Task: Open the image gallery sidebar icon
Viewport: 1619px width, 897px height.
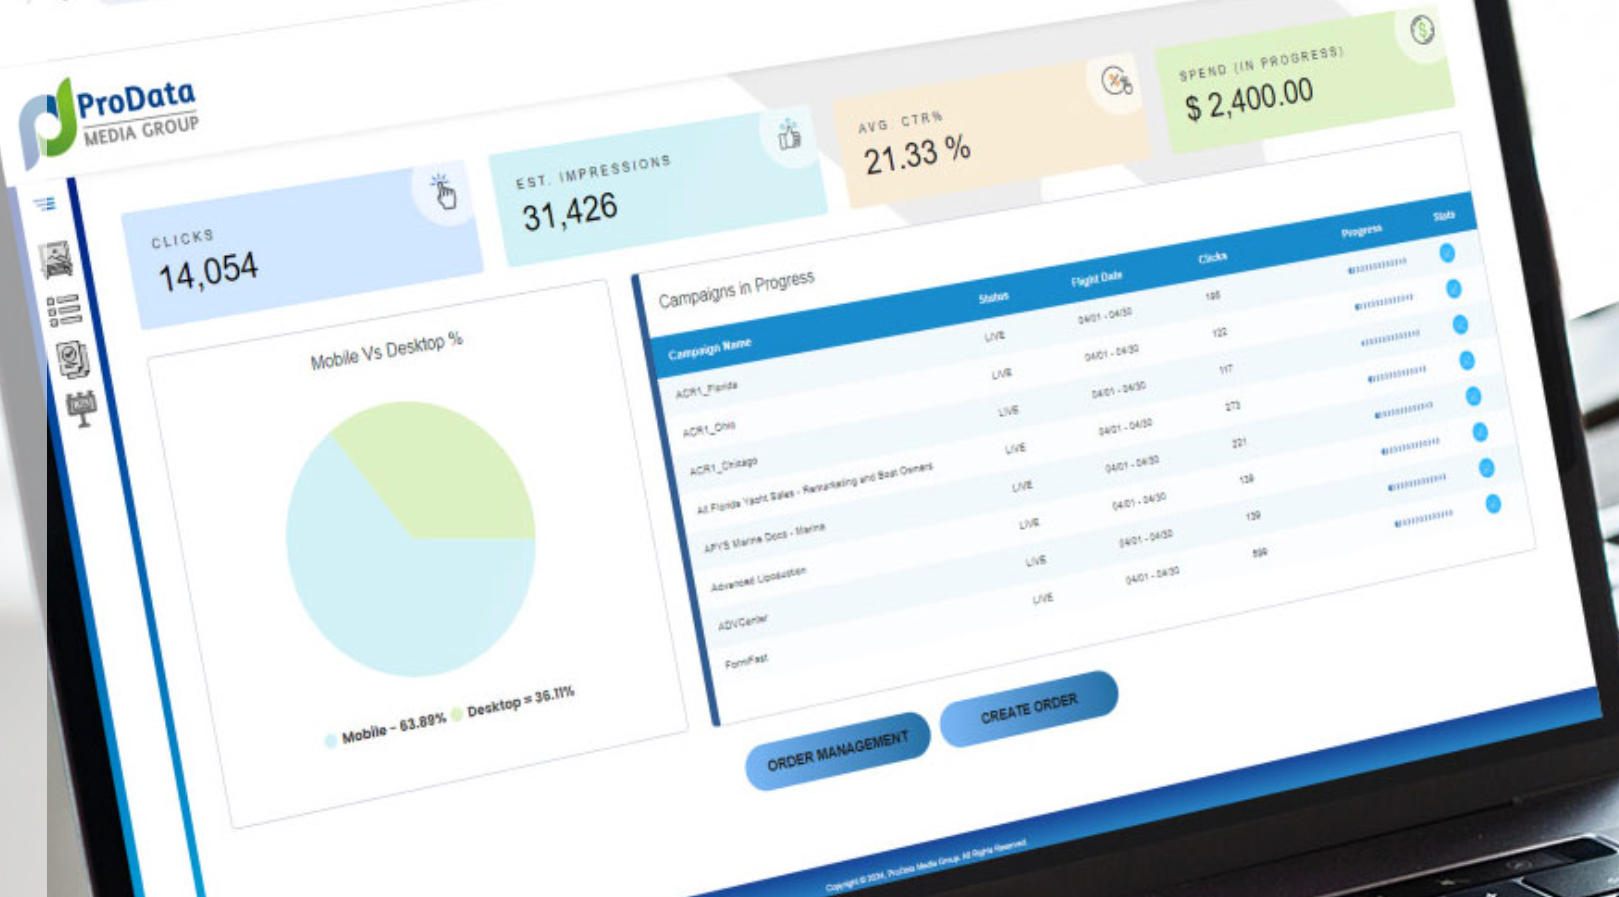Action: (56, 259)
